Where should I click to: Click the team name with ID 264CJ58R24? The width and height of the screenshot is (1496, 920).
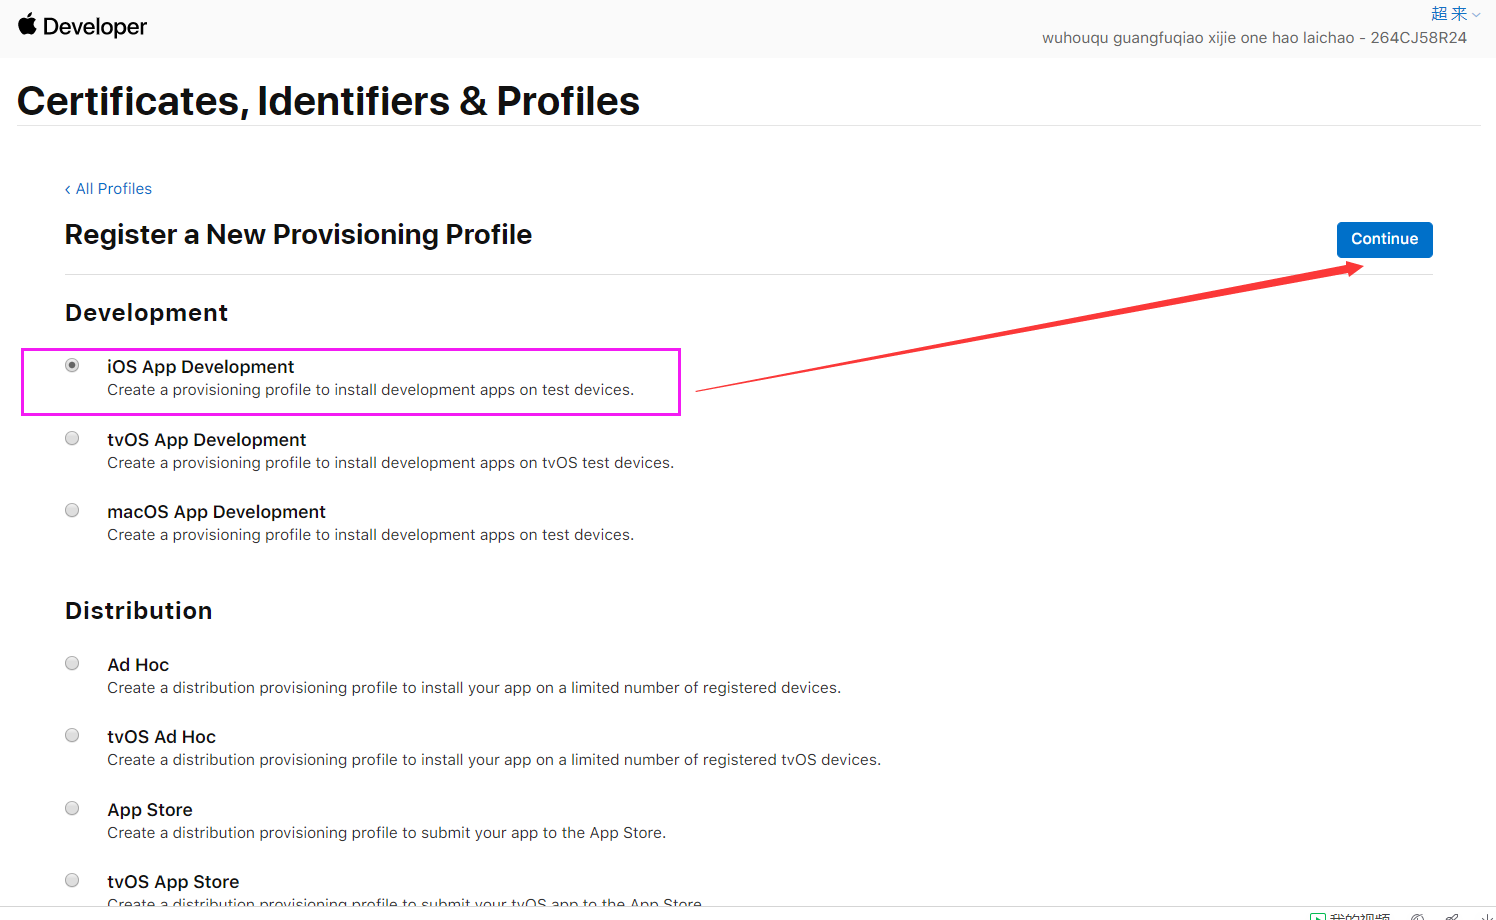pyautogui.click(x=1254, y=38)
